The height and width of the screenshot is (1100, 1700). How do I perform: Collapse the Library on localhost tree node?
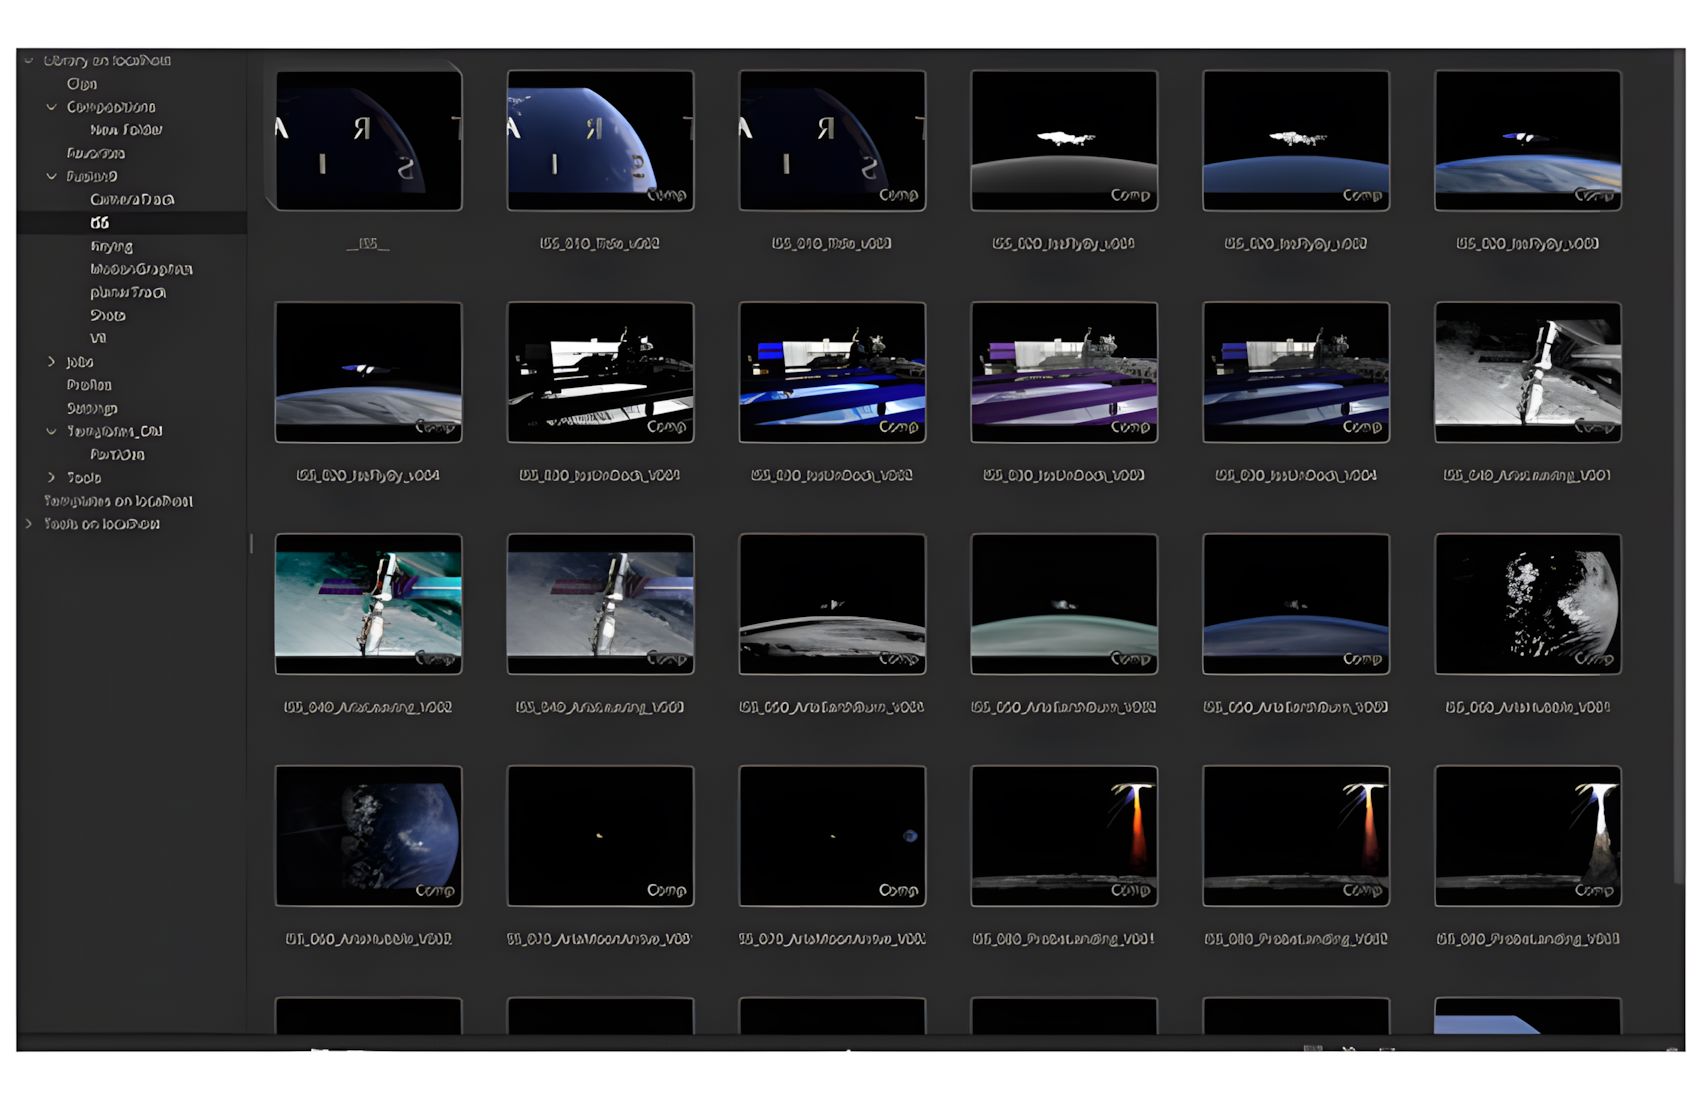coord(29,61)
